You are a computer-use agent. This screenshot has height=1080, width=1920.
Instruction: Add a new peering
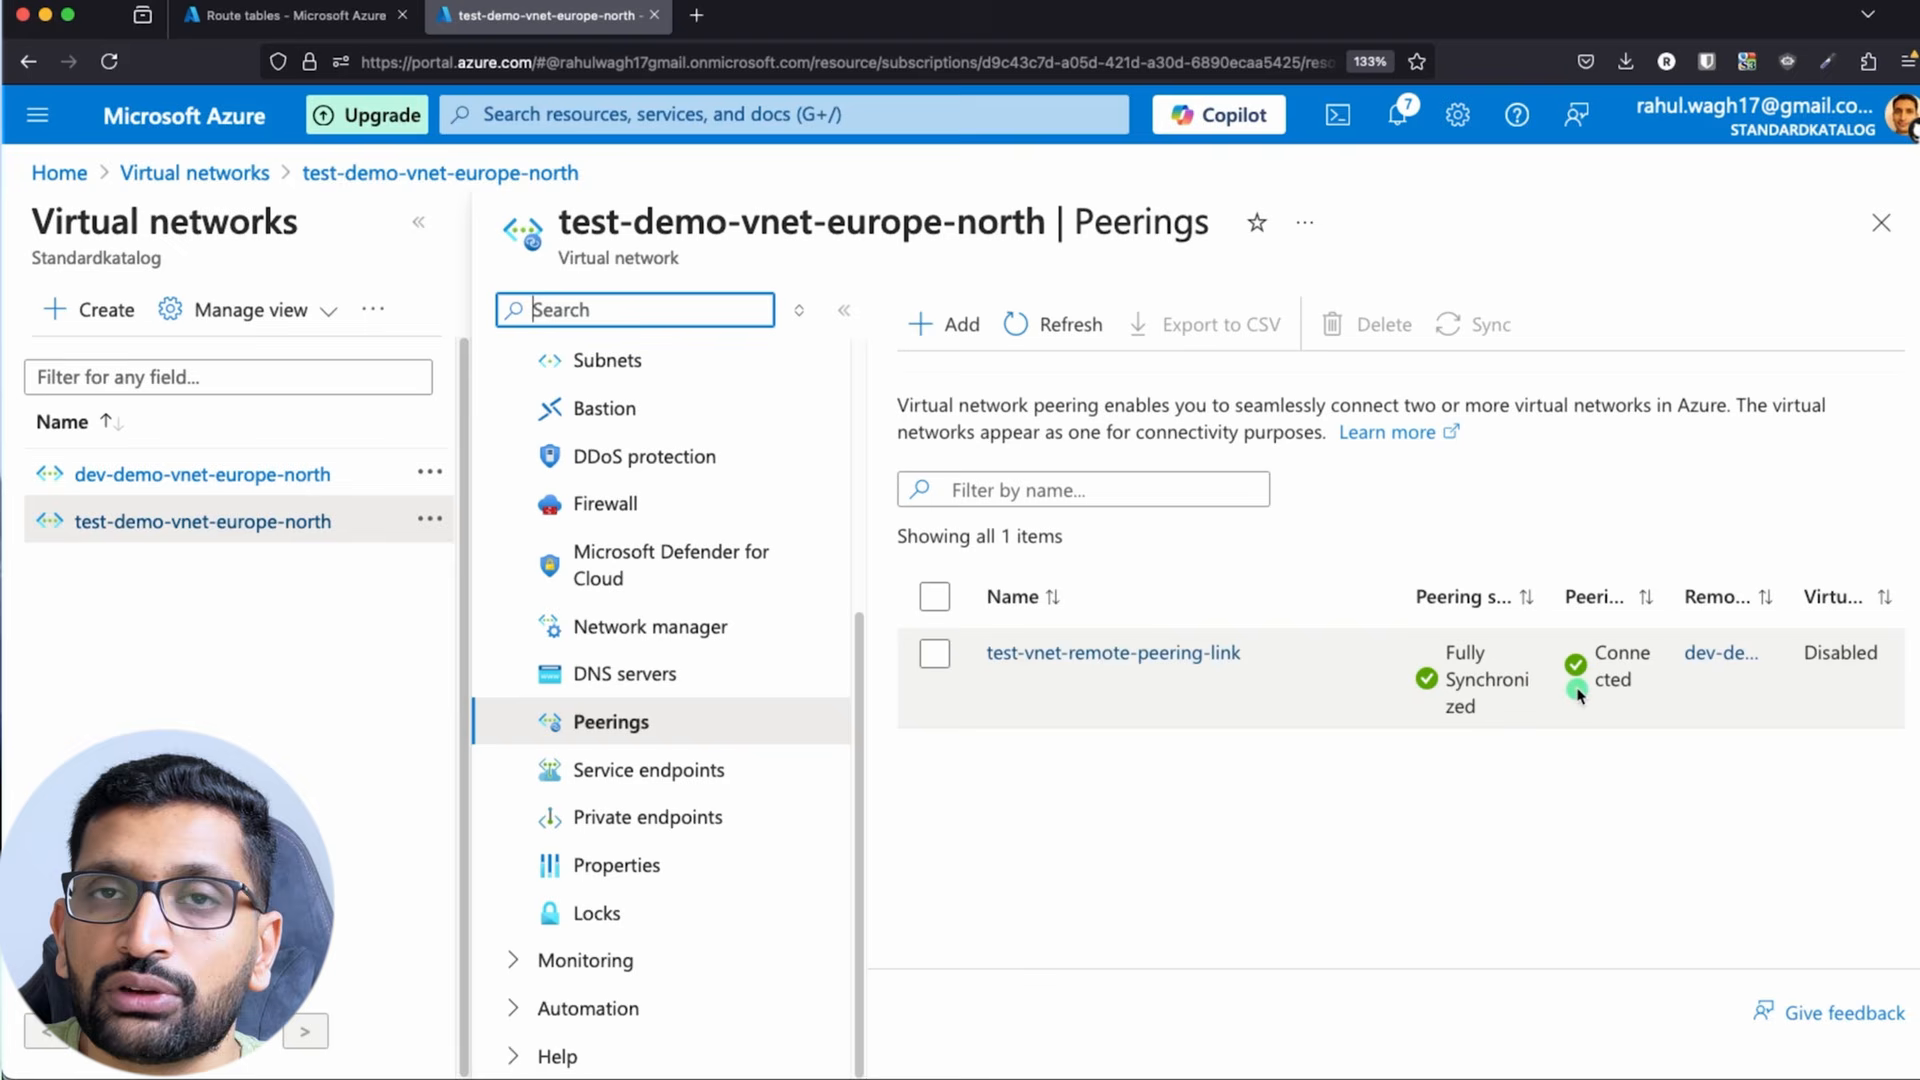pyautogui.click(x=944, y=325)
